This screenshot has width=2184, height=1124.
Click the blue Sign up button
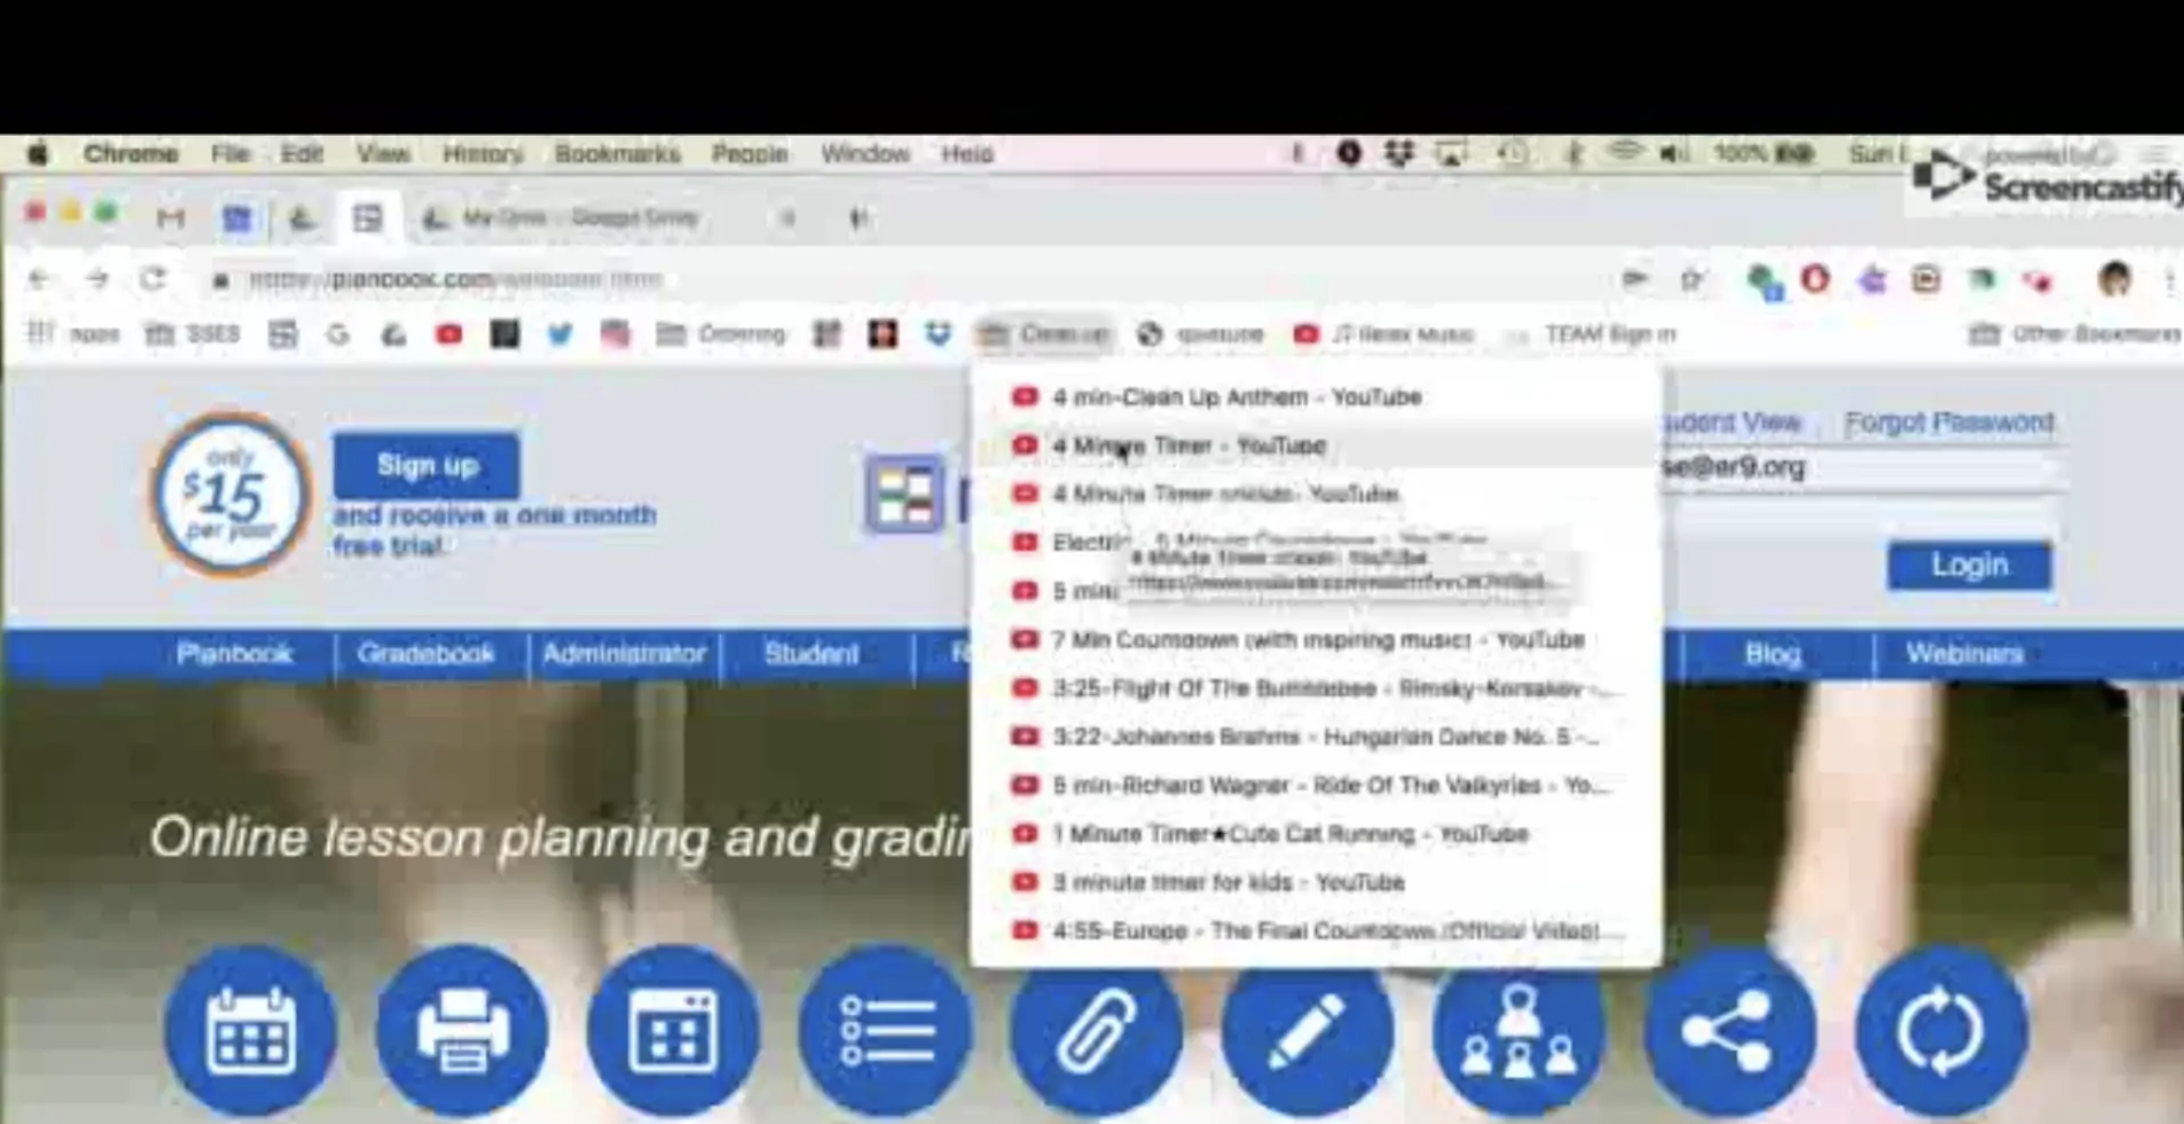tap(427, 466)
